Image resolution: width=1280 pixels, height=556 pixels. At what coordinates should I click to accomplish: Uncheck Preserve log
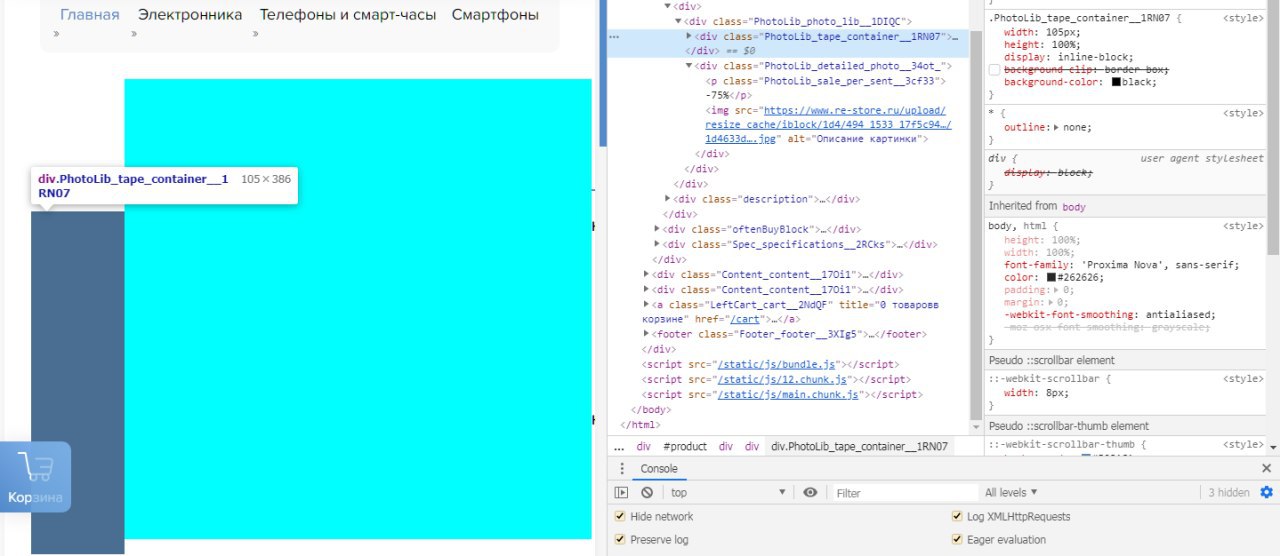tap(620, 539)
